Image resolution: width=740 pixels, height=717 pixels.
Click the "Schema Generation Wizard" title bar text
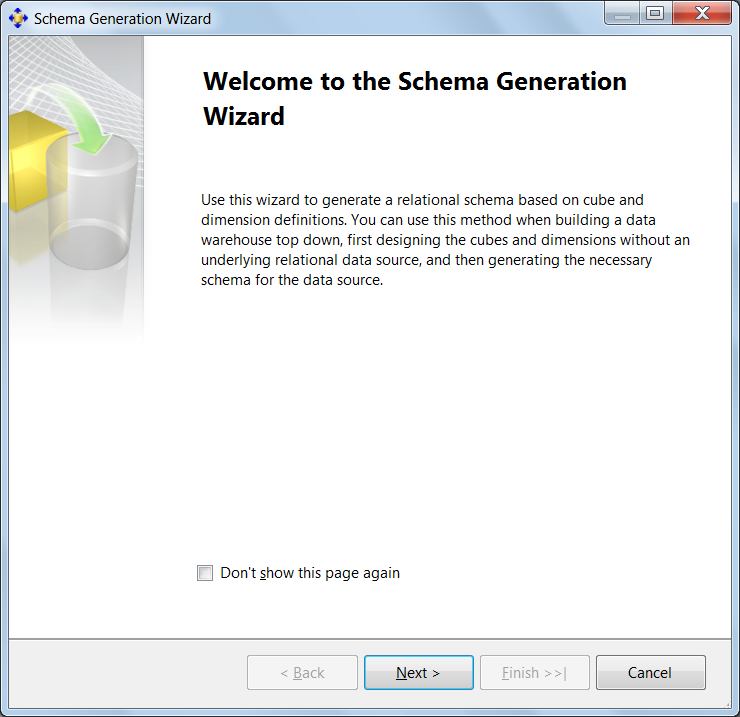[x=122, y=19]
